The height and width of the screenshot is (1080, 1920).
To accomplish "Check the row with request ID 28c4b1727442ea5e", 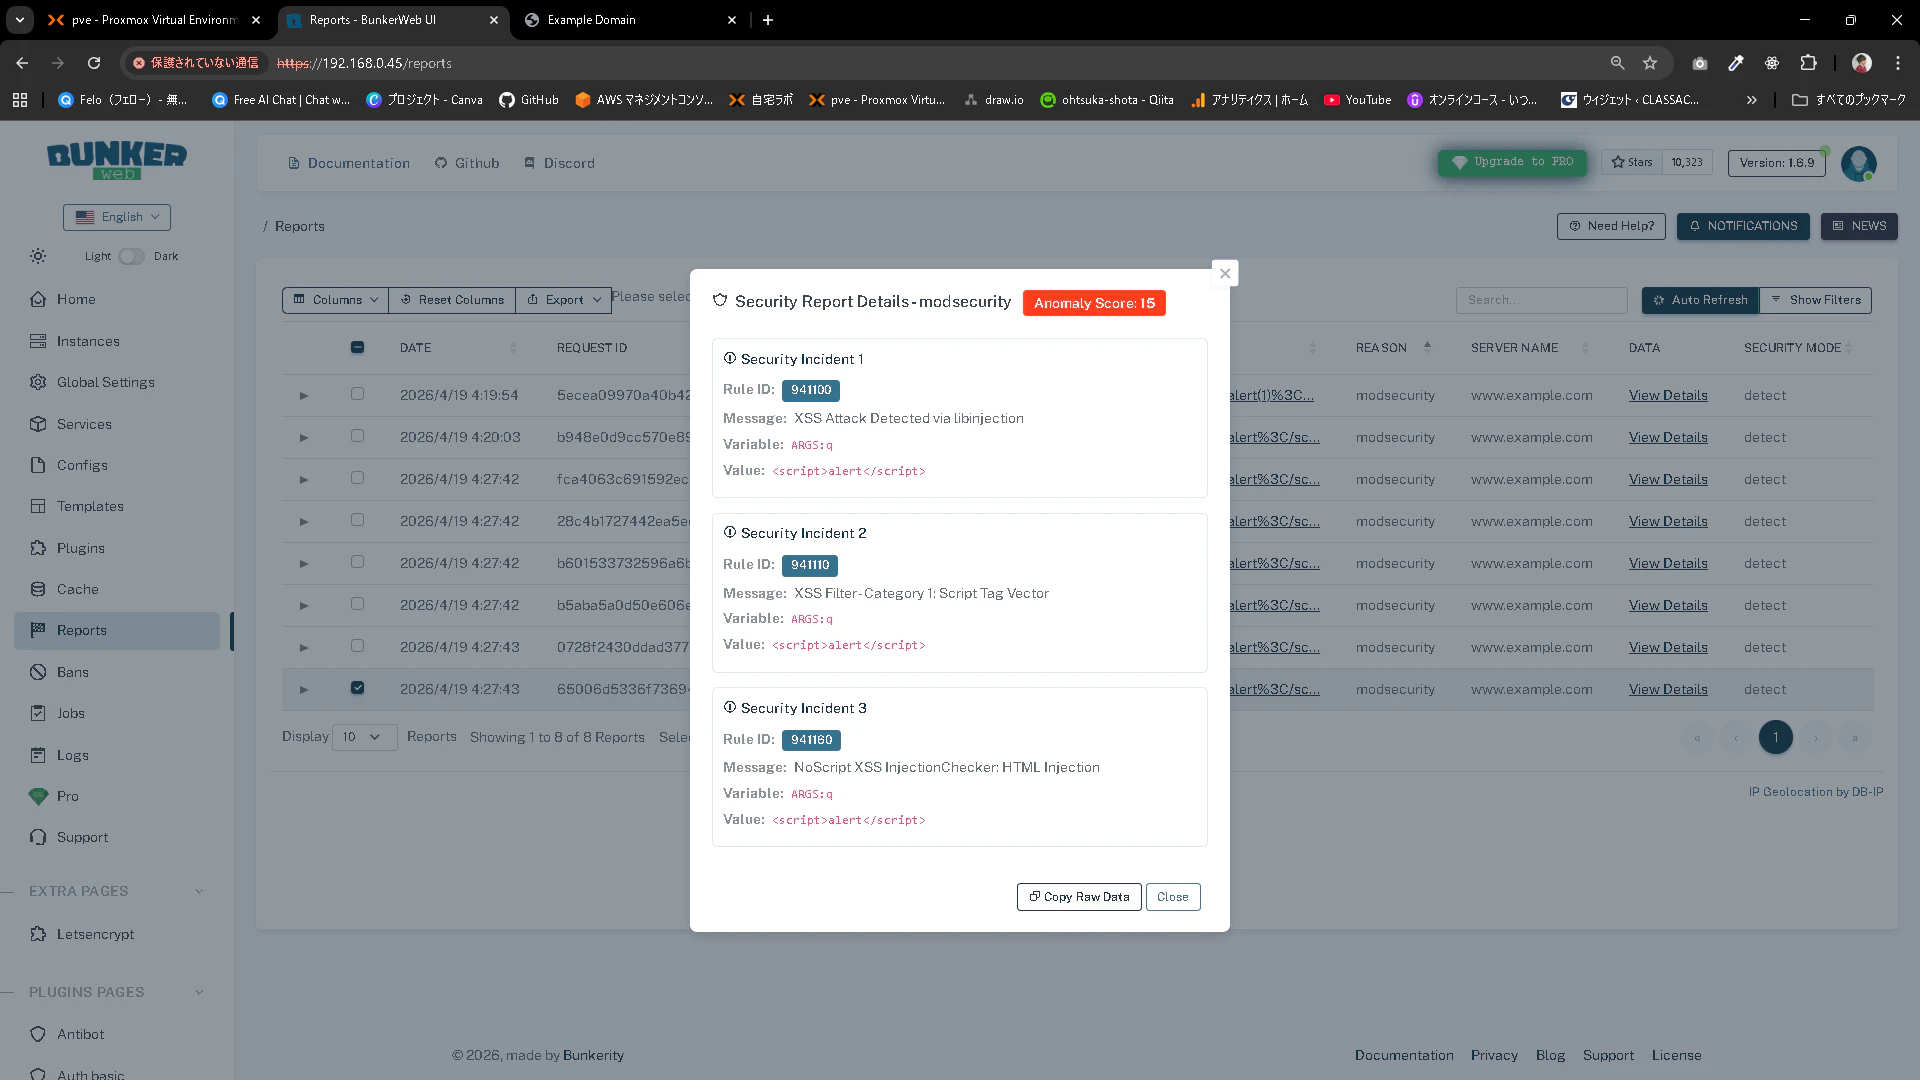I will pyautogui.click(x=357, y=520).
